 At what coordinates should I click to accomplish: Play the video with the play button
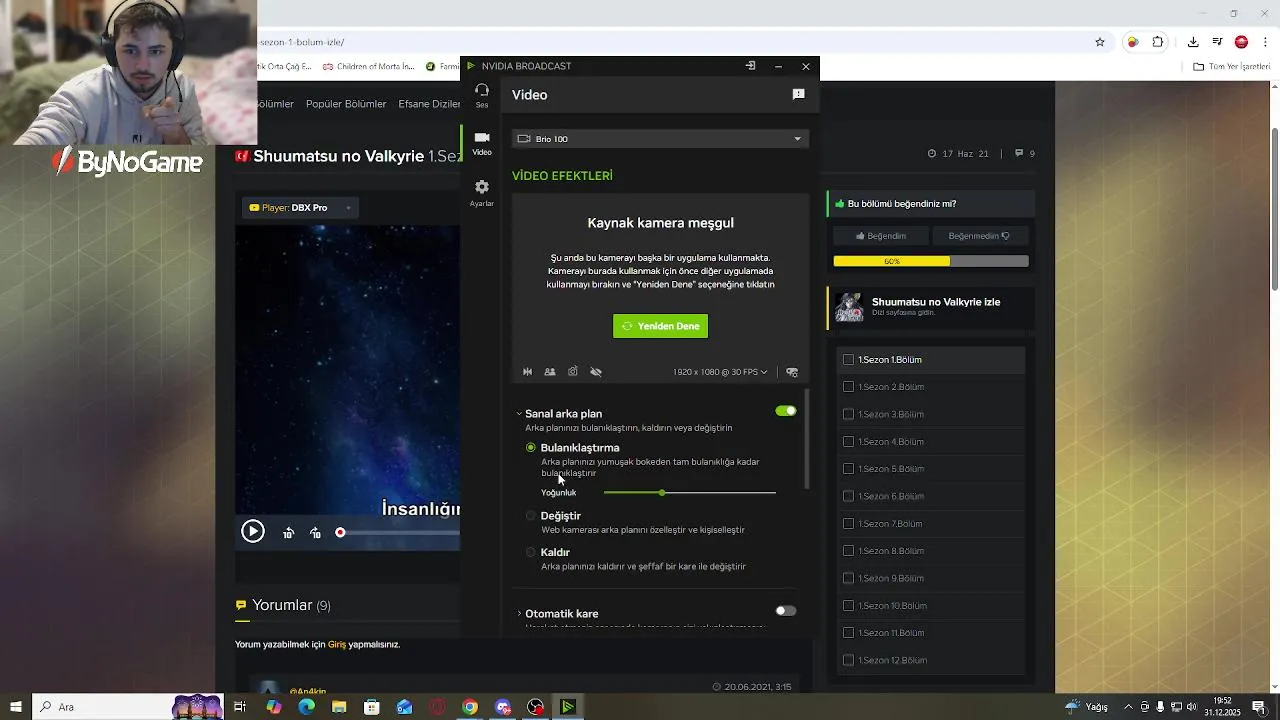253,532
